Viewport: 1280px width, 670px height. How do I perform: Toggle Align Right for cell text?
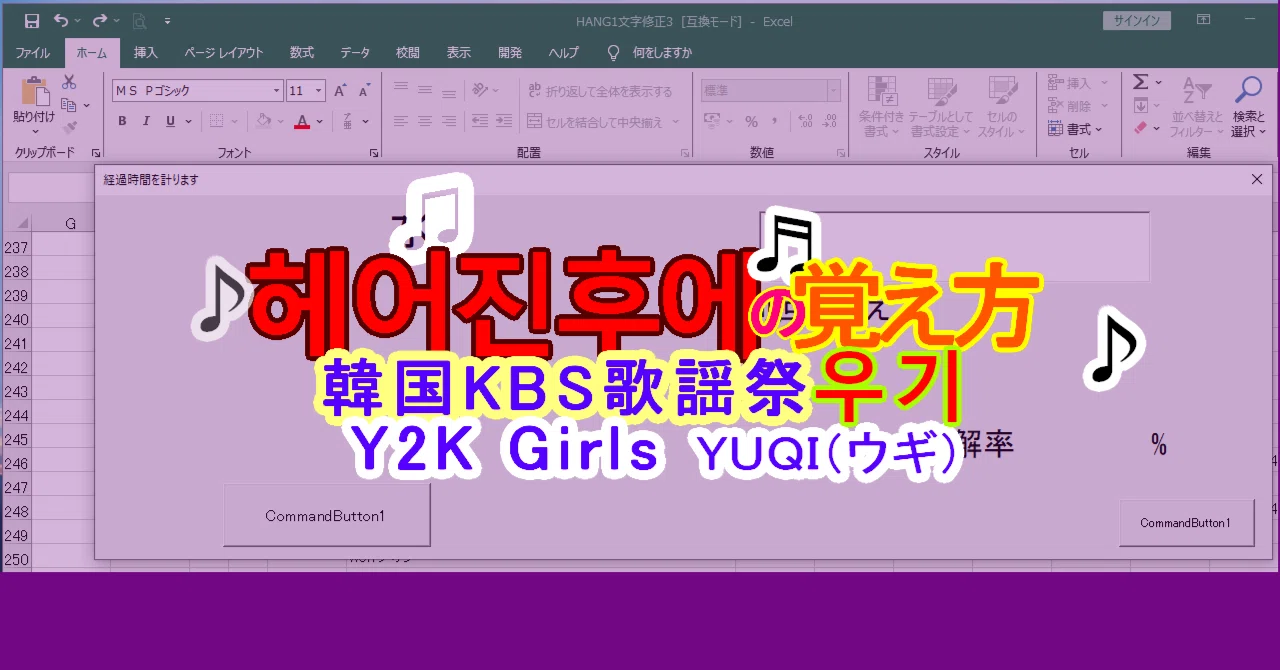(448, 121)
